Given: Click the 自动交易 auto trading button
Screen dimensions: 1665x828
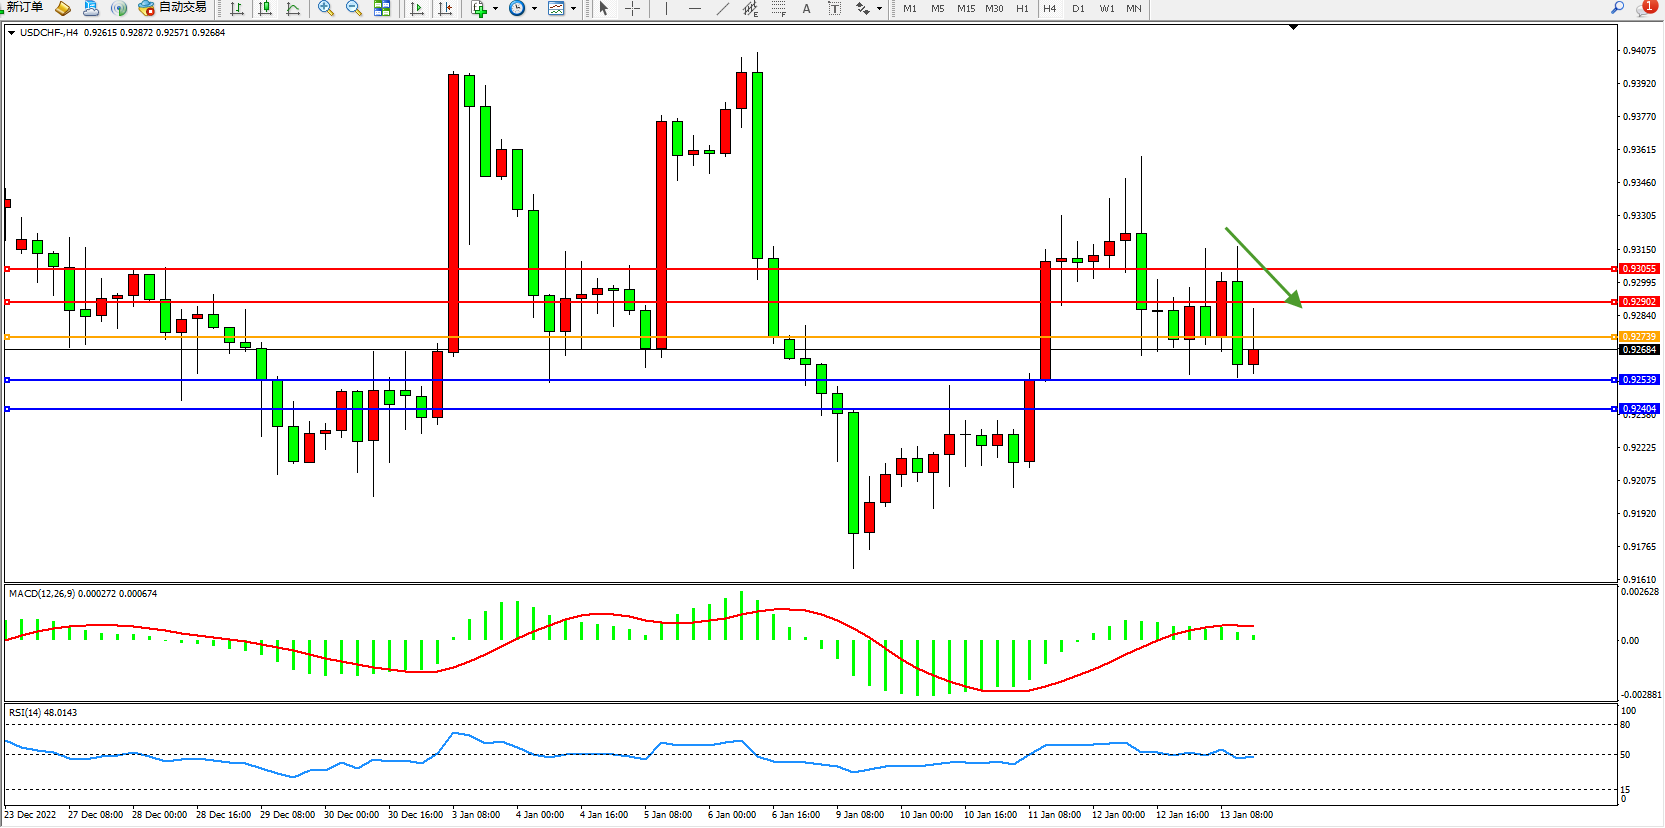Looking at the screenshot, I should 173,8.
